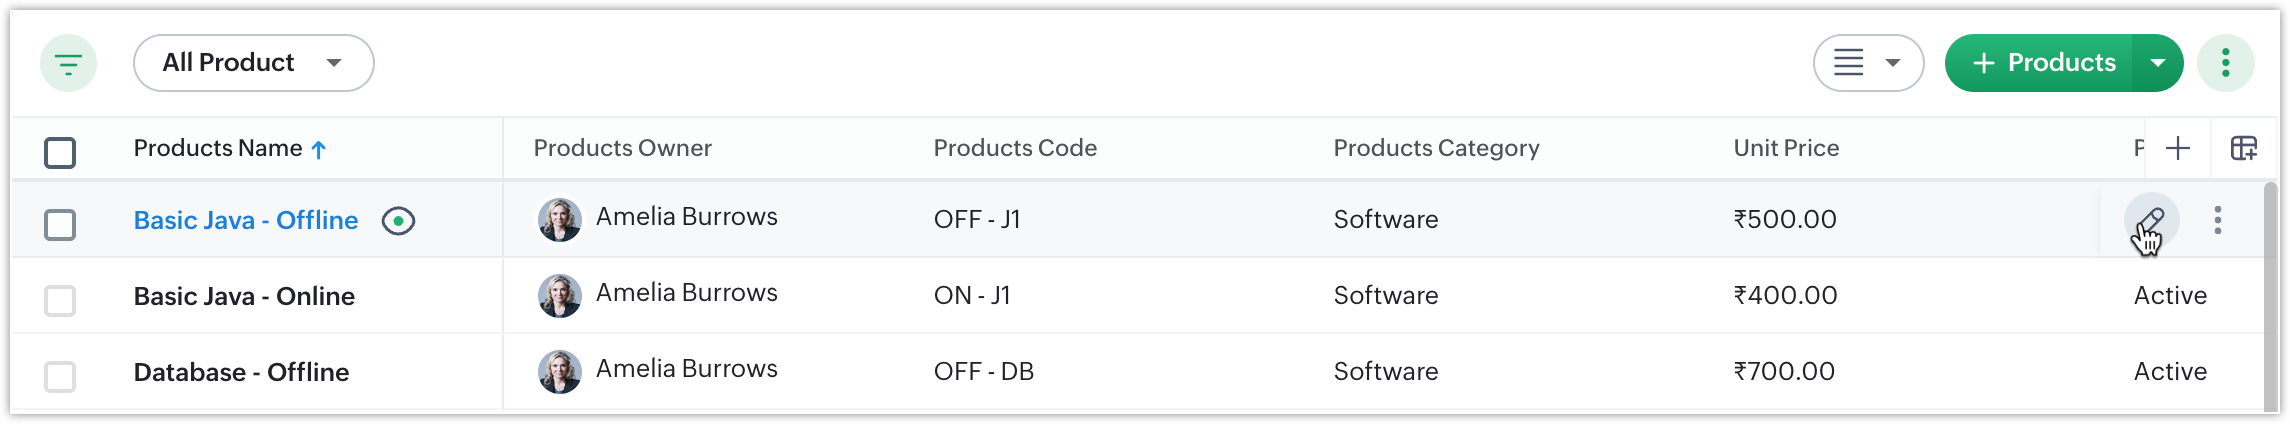Click the plus icon to add column
The height and width of the screenshot is (424, 2290).
pos(2177,149)
